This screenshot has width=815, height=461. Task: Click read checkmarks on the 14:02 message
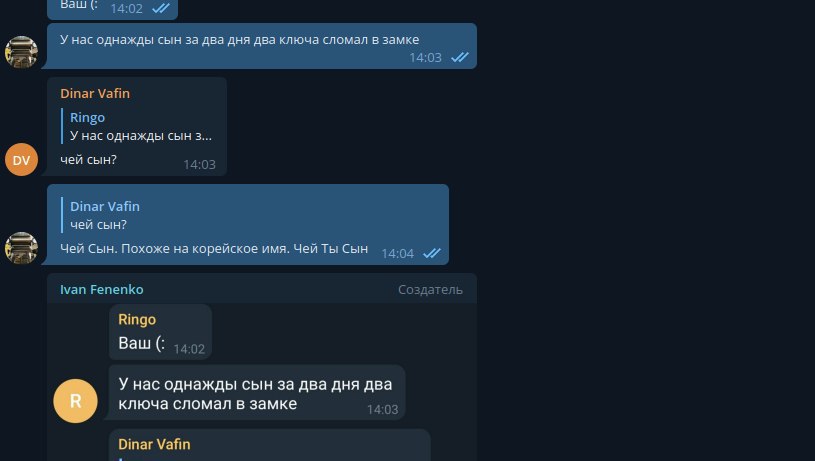click(x=161, y=8)
